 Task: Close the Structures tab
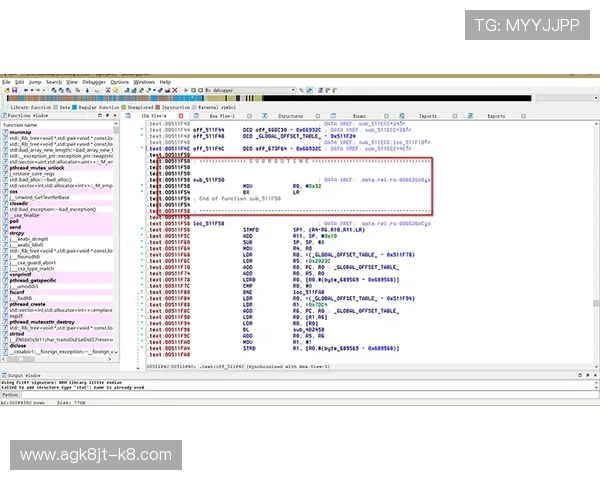coord(318,116)
